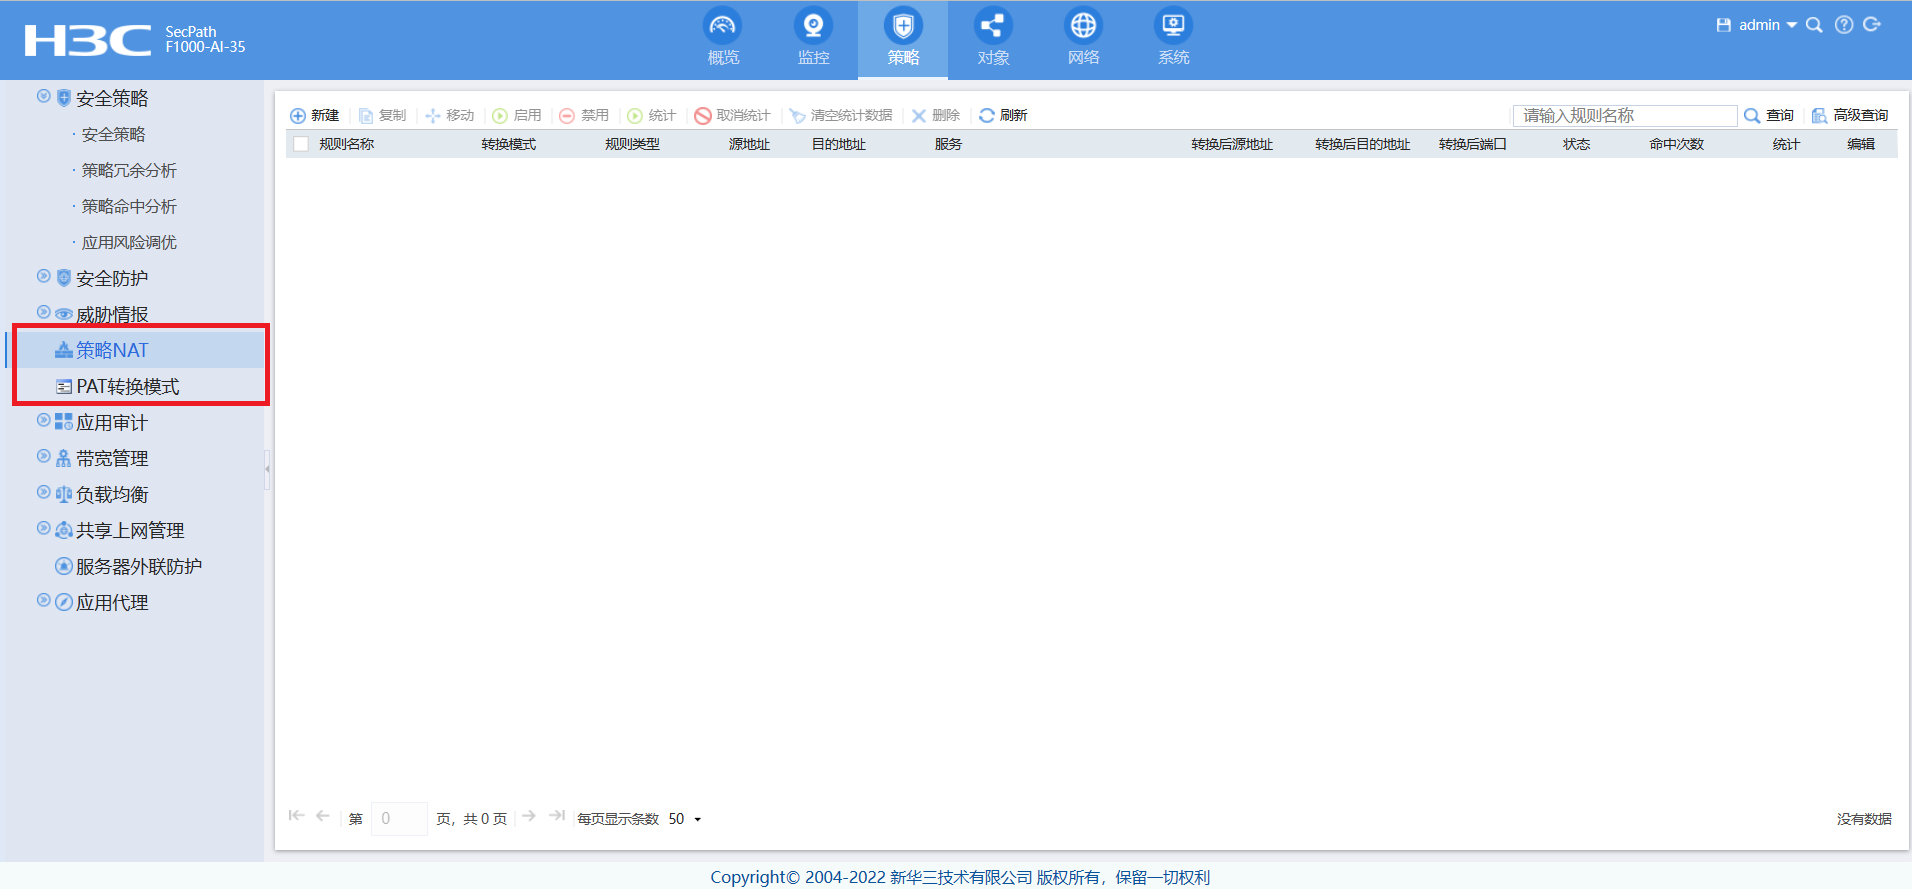
Task: Open the rows-per-page dropdown showing 50
Action: point(685,819)
